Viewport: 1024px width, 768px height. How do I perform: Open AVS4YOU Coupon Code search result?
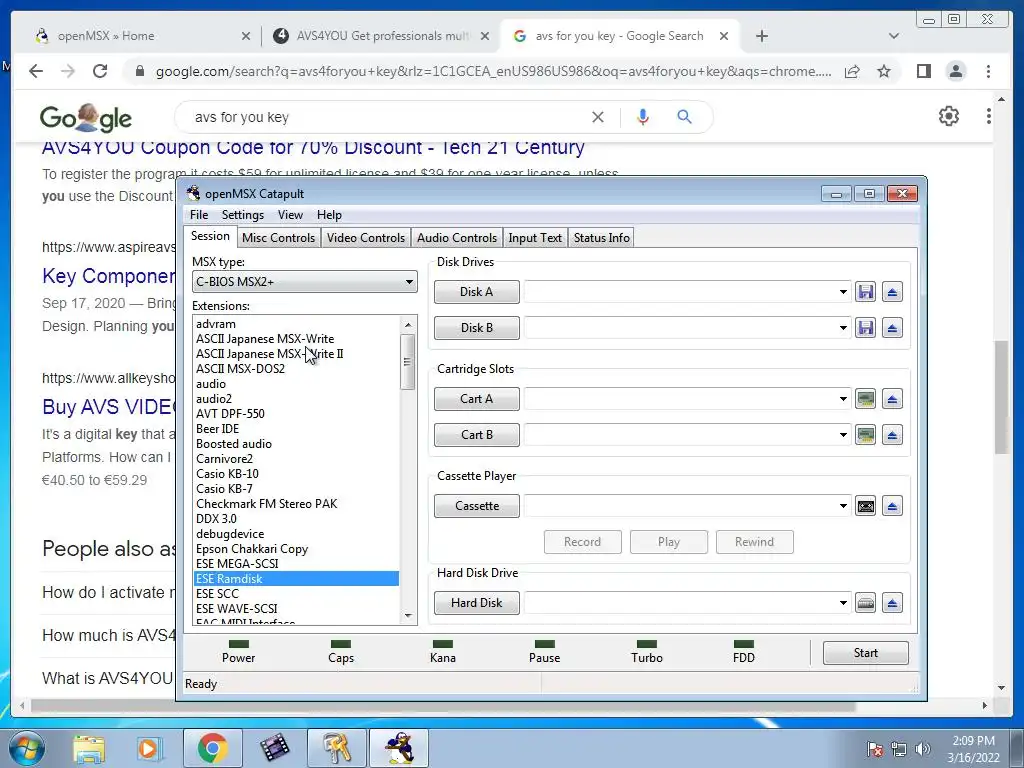point(313,148)
